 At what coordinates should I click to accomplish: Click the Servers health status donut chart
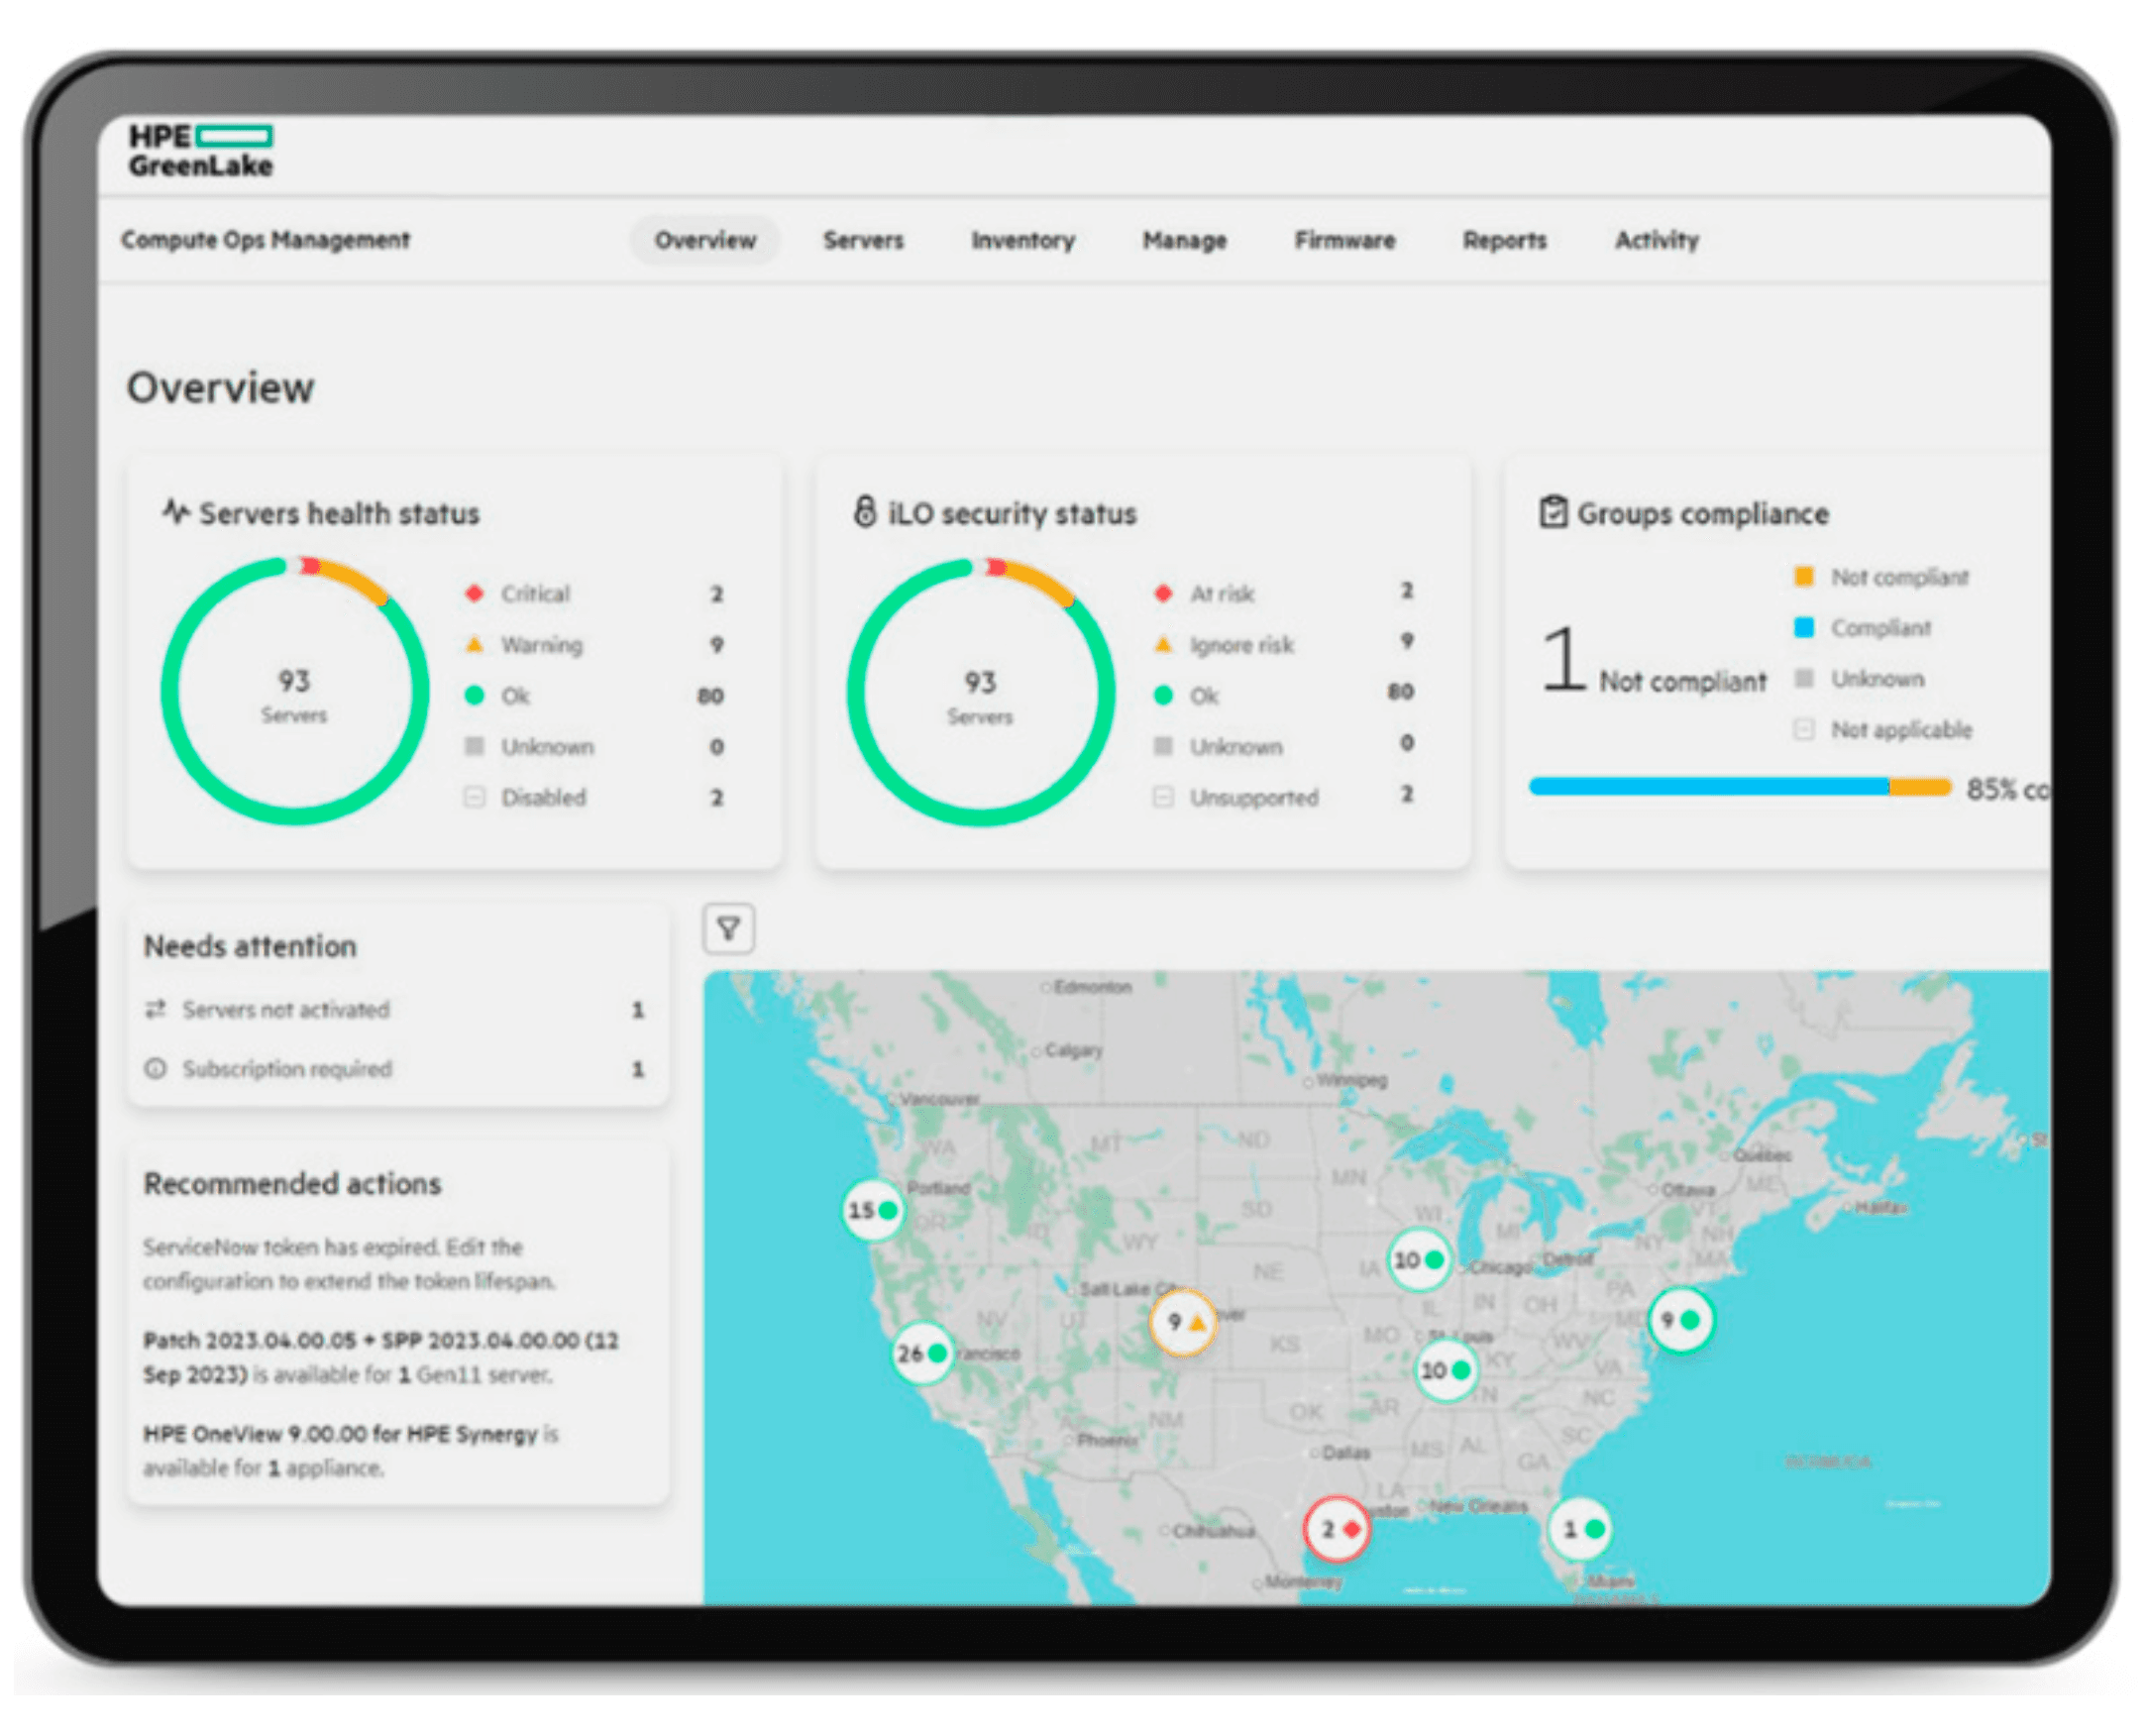click(x=295, y=690)
